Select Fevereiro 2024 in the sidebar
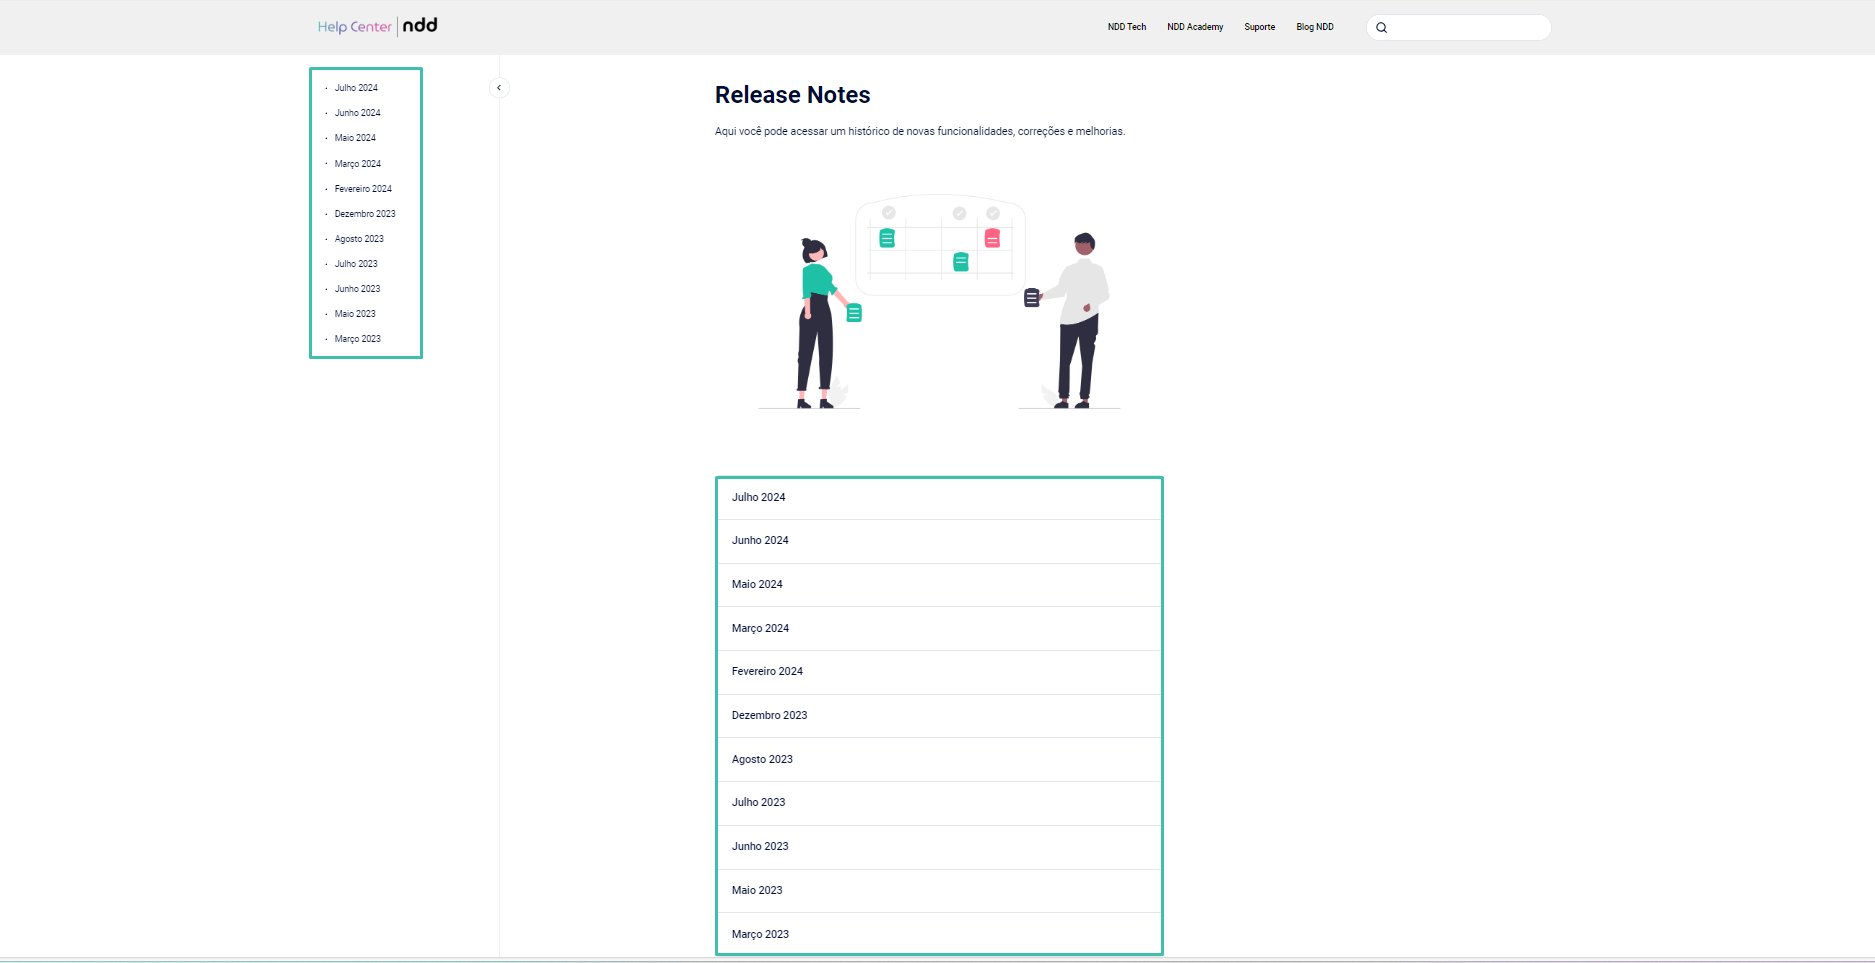This screenshot has height=963, width=1875. [363, 189]
